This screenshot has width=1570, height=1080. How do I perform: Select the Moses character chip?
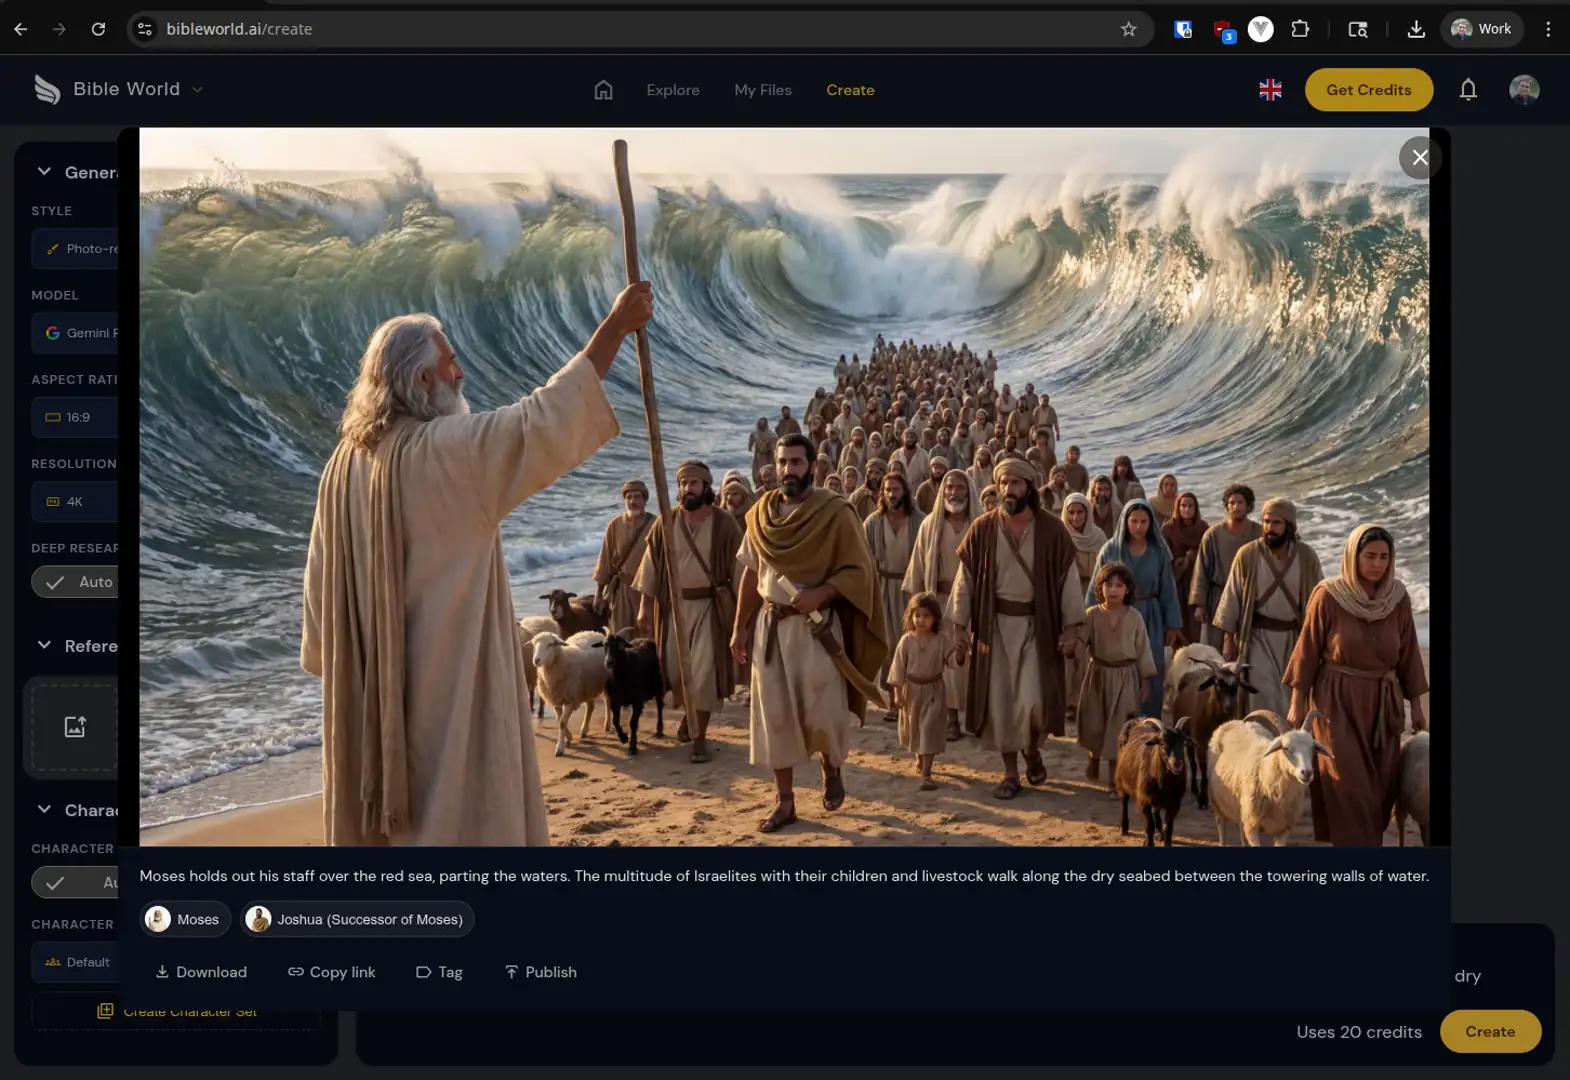185,919
